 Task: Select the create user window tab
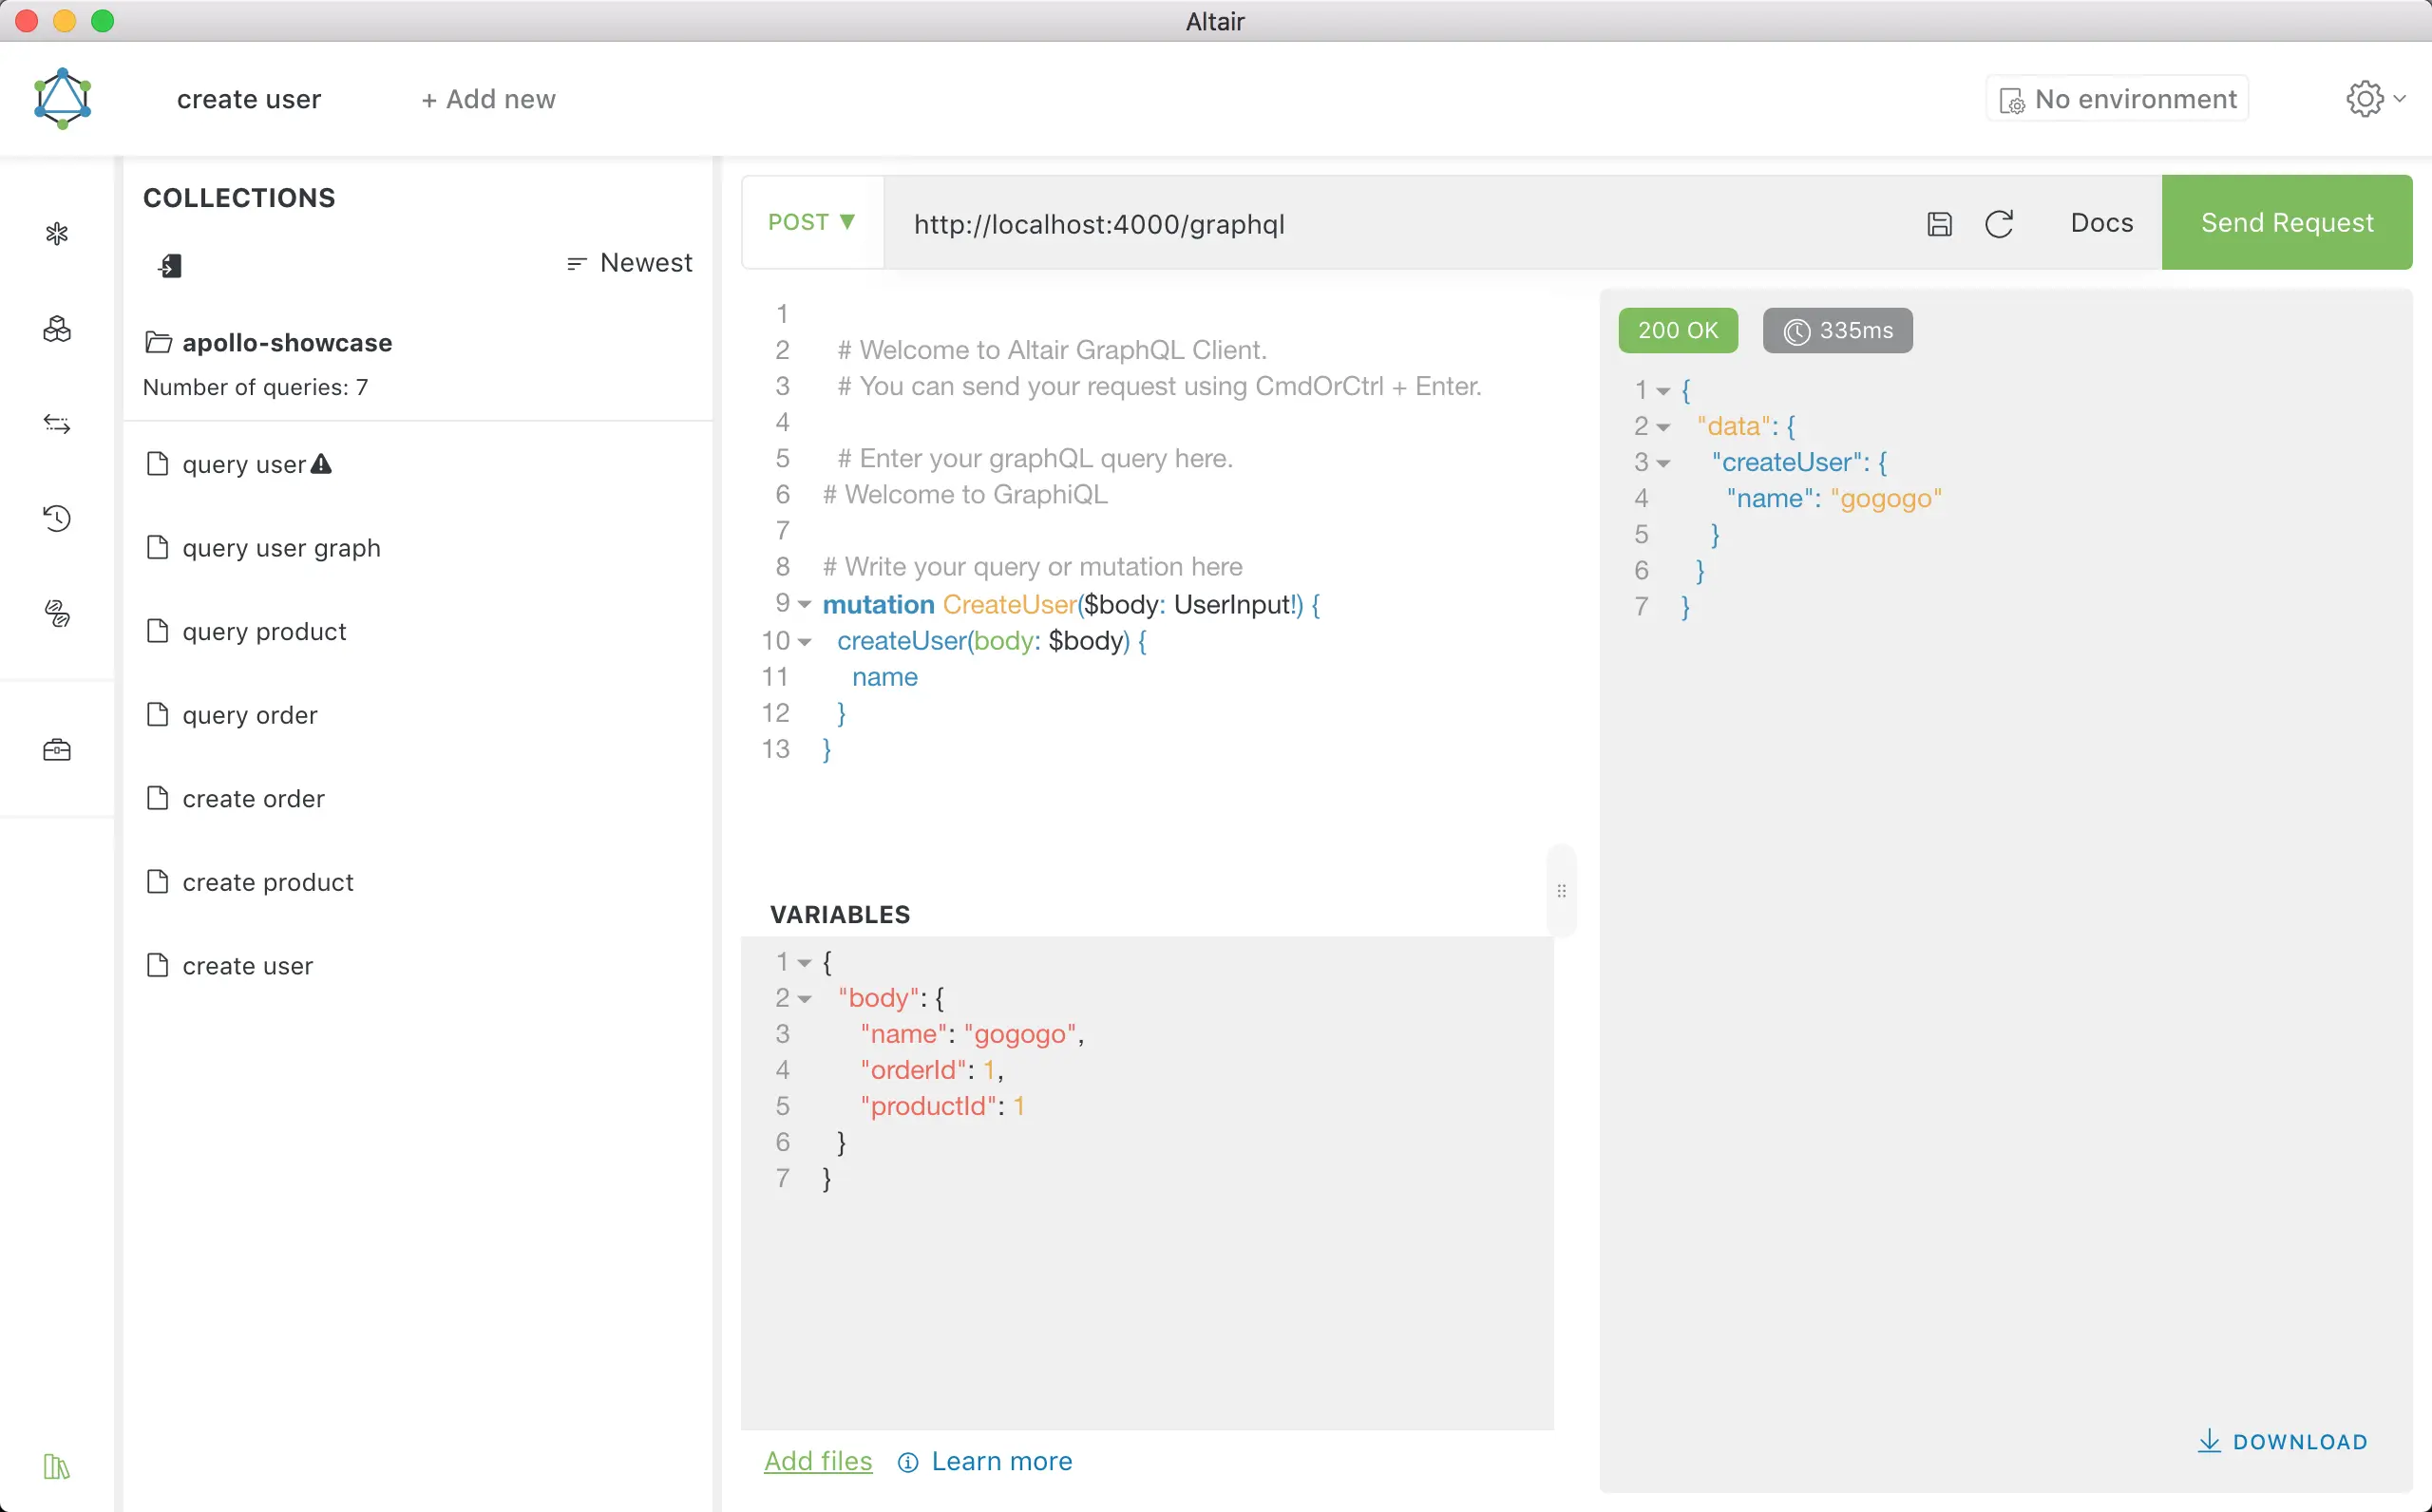249,99
